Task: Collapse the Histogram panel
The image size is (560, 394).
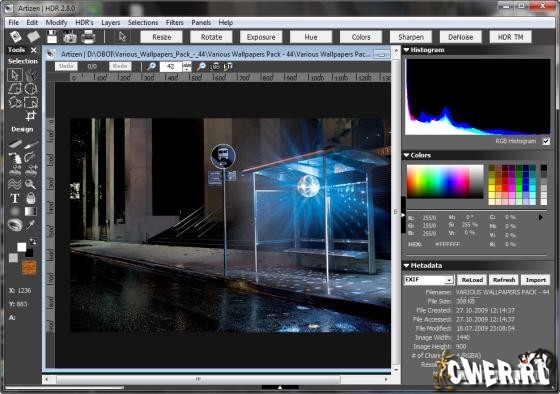Action: 406,50
